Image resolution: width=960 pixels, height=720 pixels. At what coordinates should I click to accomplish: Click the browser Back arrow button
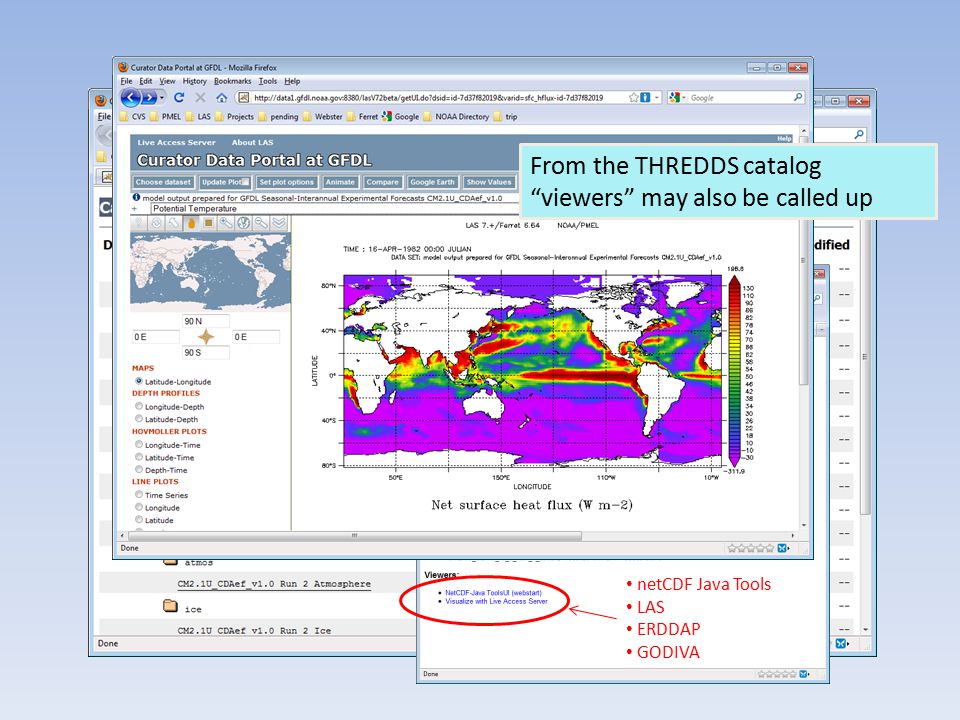[x=130, y=97]
